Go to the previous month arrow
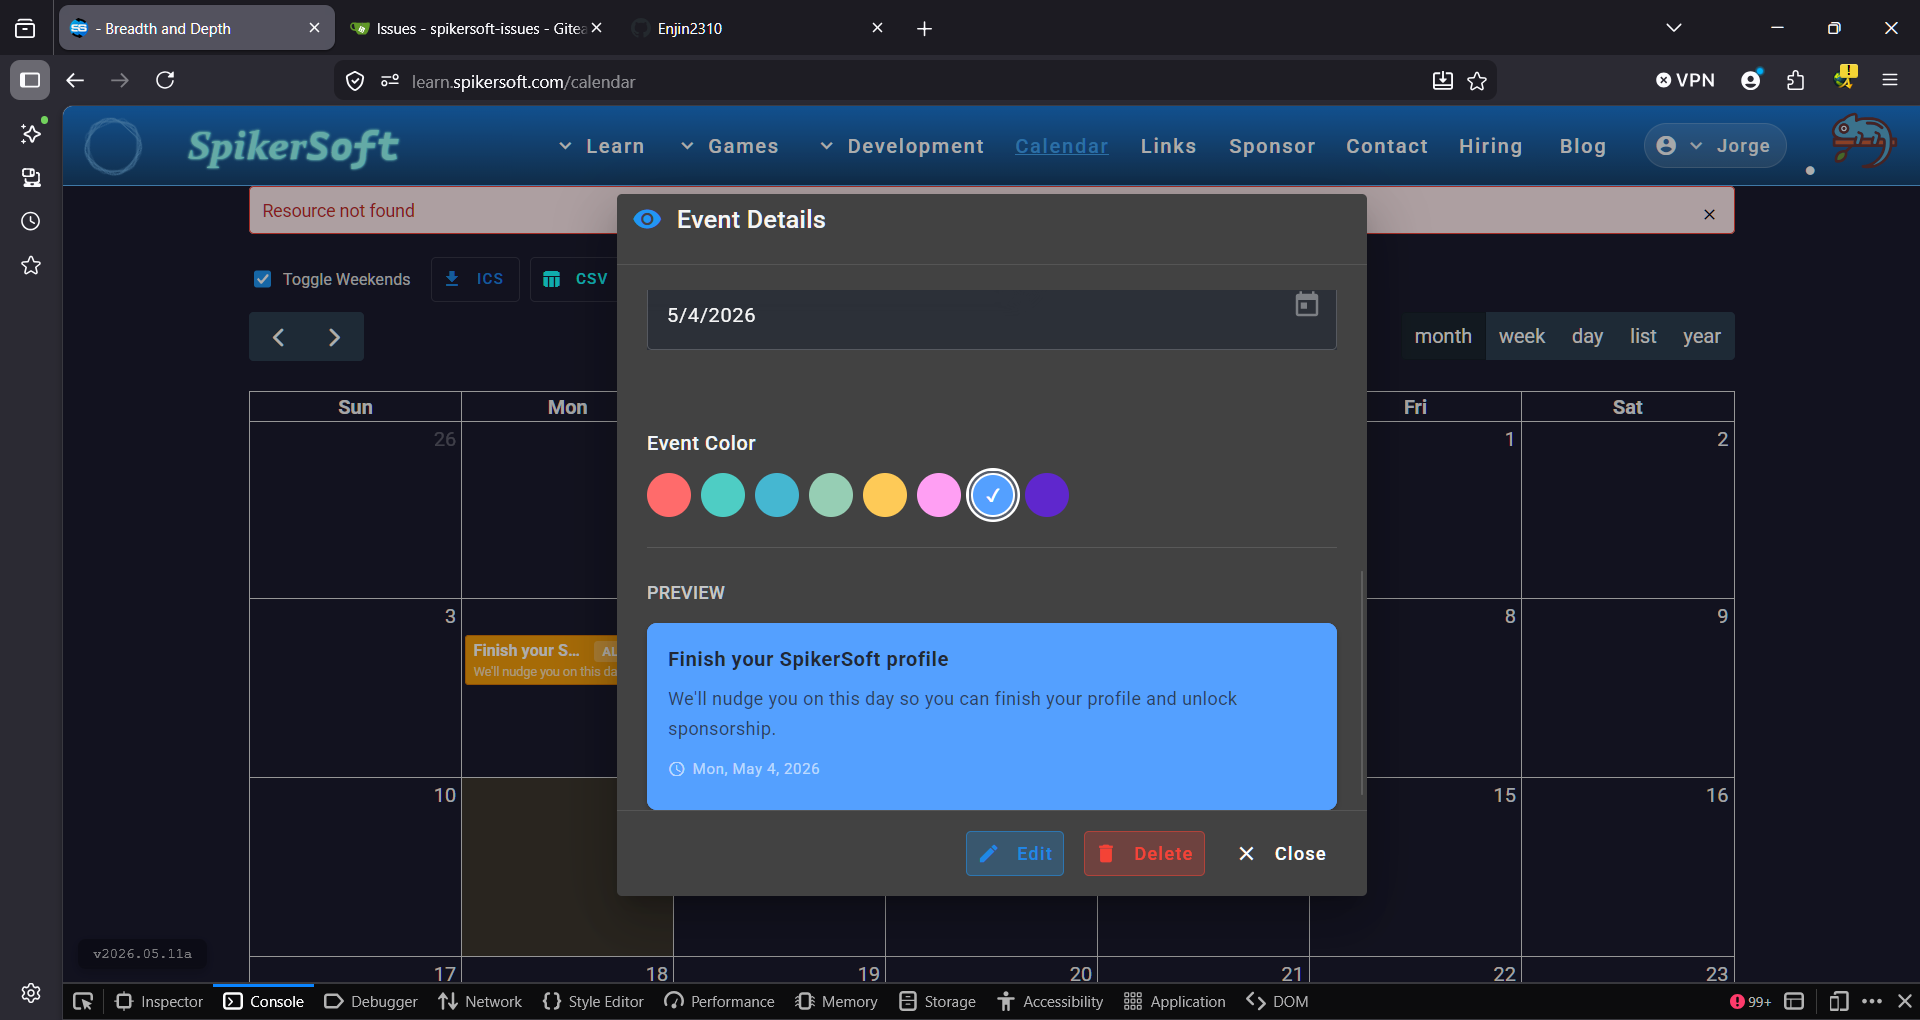 pos(278,337)
